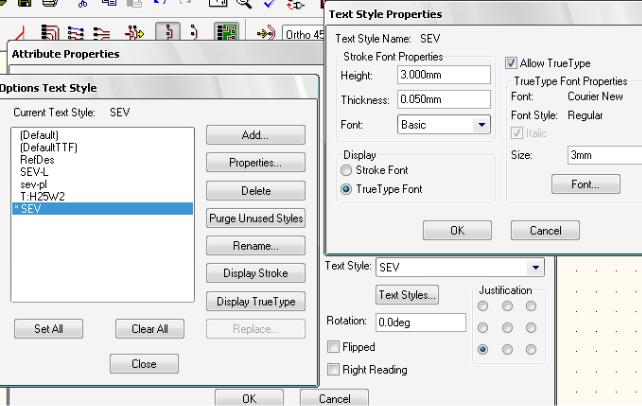Click the blue checkmark toolbar icon
Viewport: 642px width, 406px height.
(x=269, y=4)
